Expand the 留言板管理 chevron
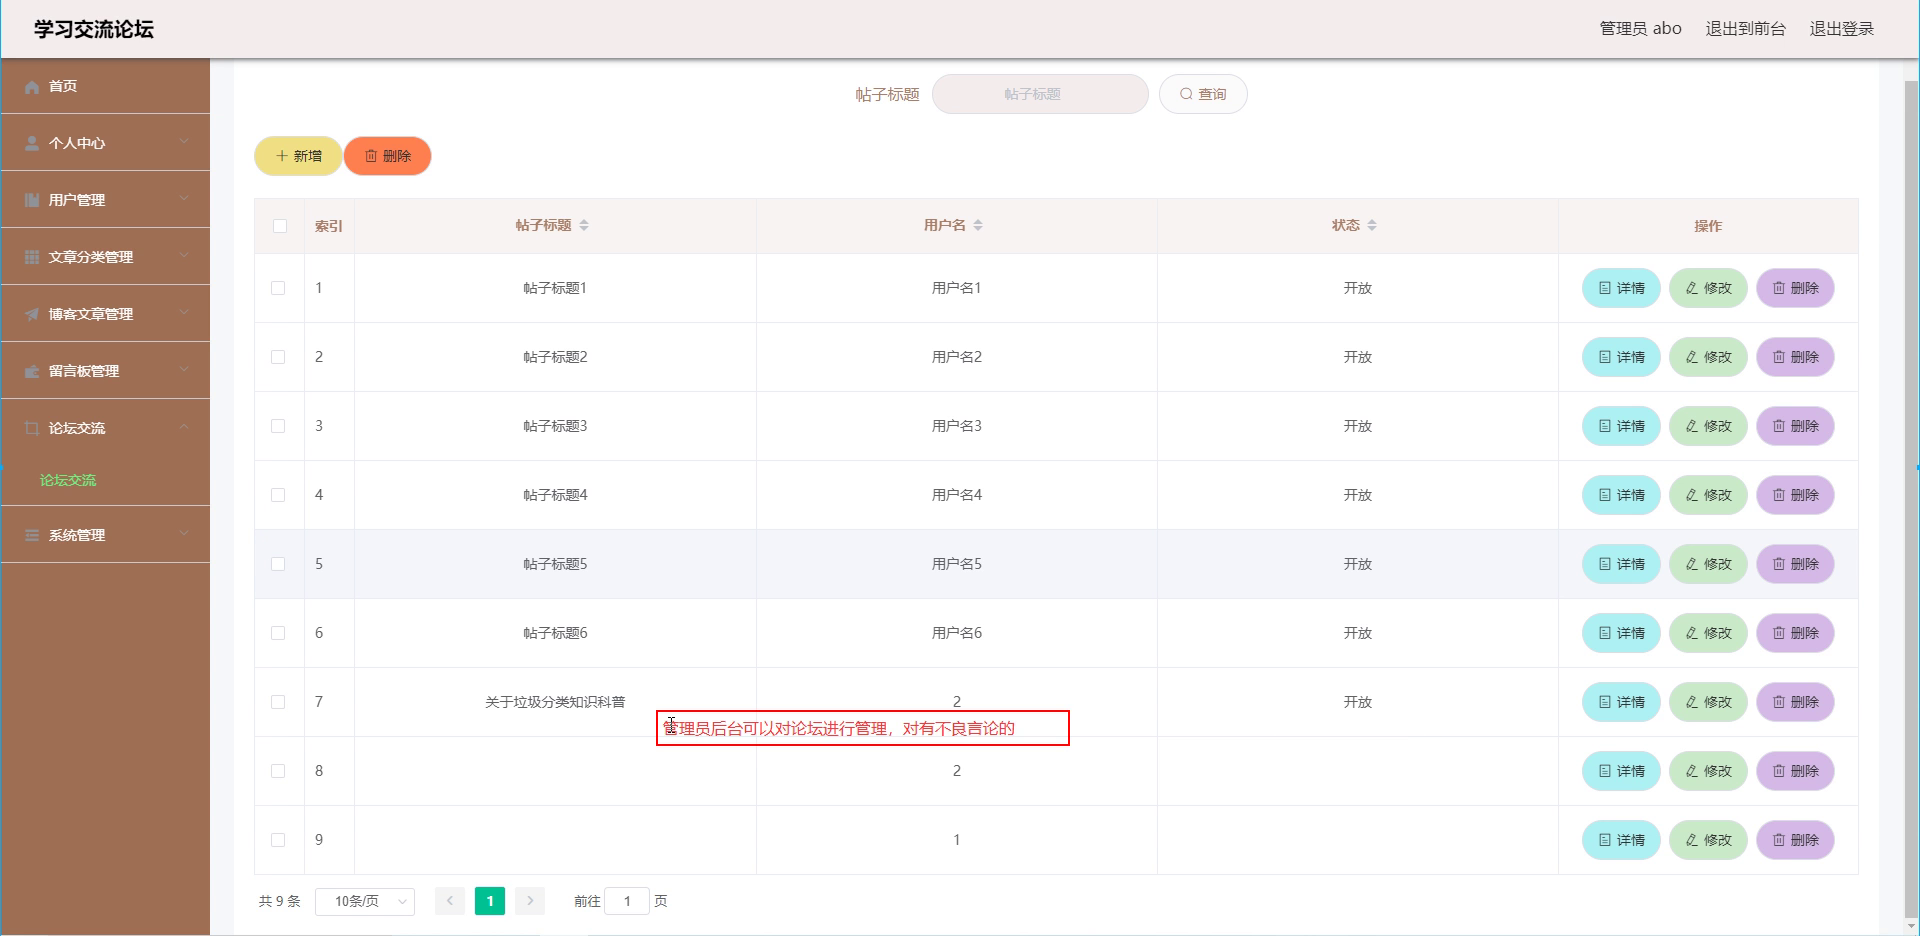This screenshot has width=1920, height=936. click(184, 370)
